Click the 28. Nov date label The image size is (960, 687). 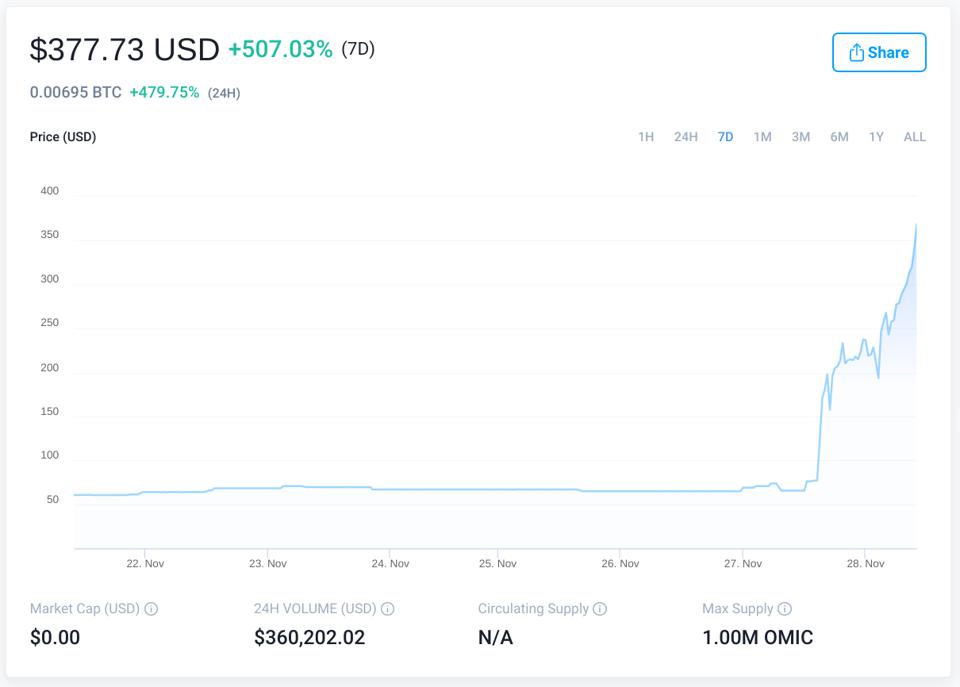point(864,564)
